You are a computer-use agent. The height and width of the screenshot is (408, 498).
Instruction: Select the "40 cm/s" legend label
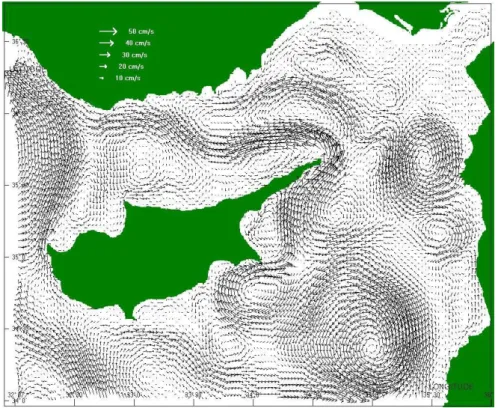point(138,43)
